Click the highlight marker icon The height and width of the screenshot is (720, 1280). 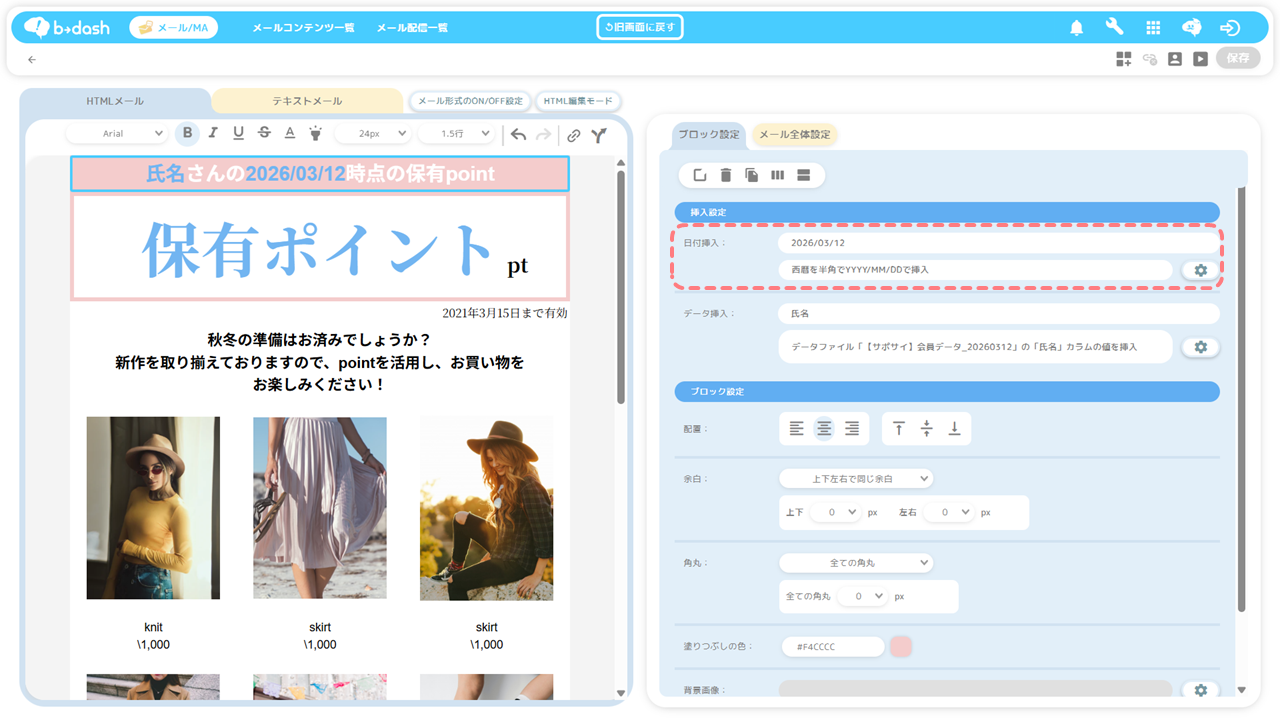pyautogui.click(x=315, y=134)
